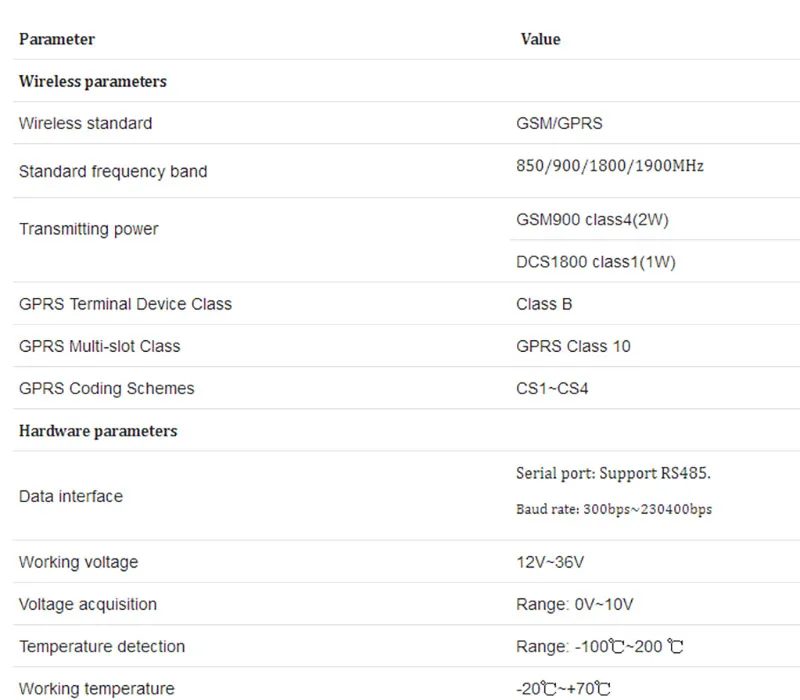Select the GPRS Terminal Device Class label
The image size is (800, 700).
[x=125, y=304]
